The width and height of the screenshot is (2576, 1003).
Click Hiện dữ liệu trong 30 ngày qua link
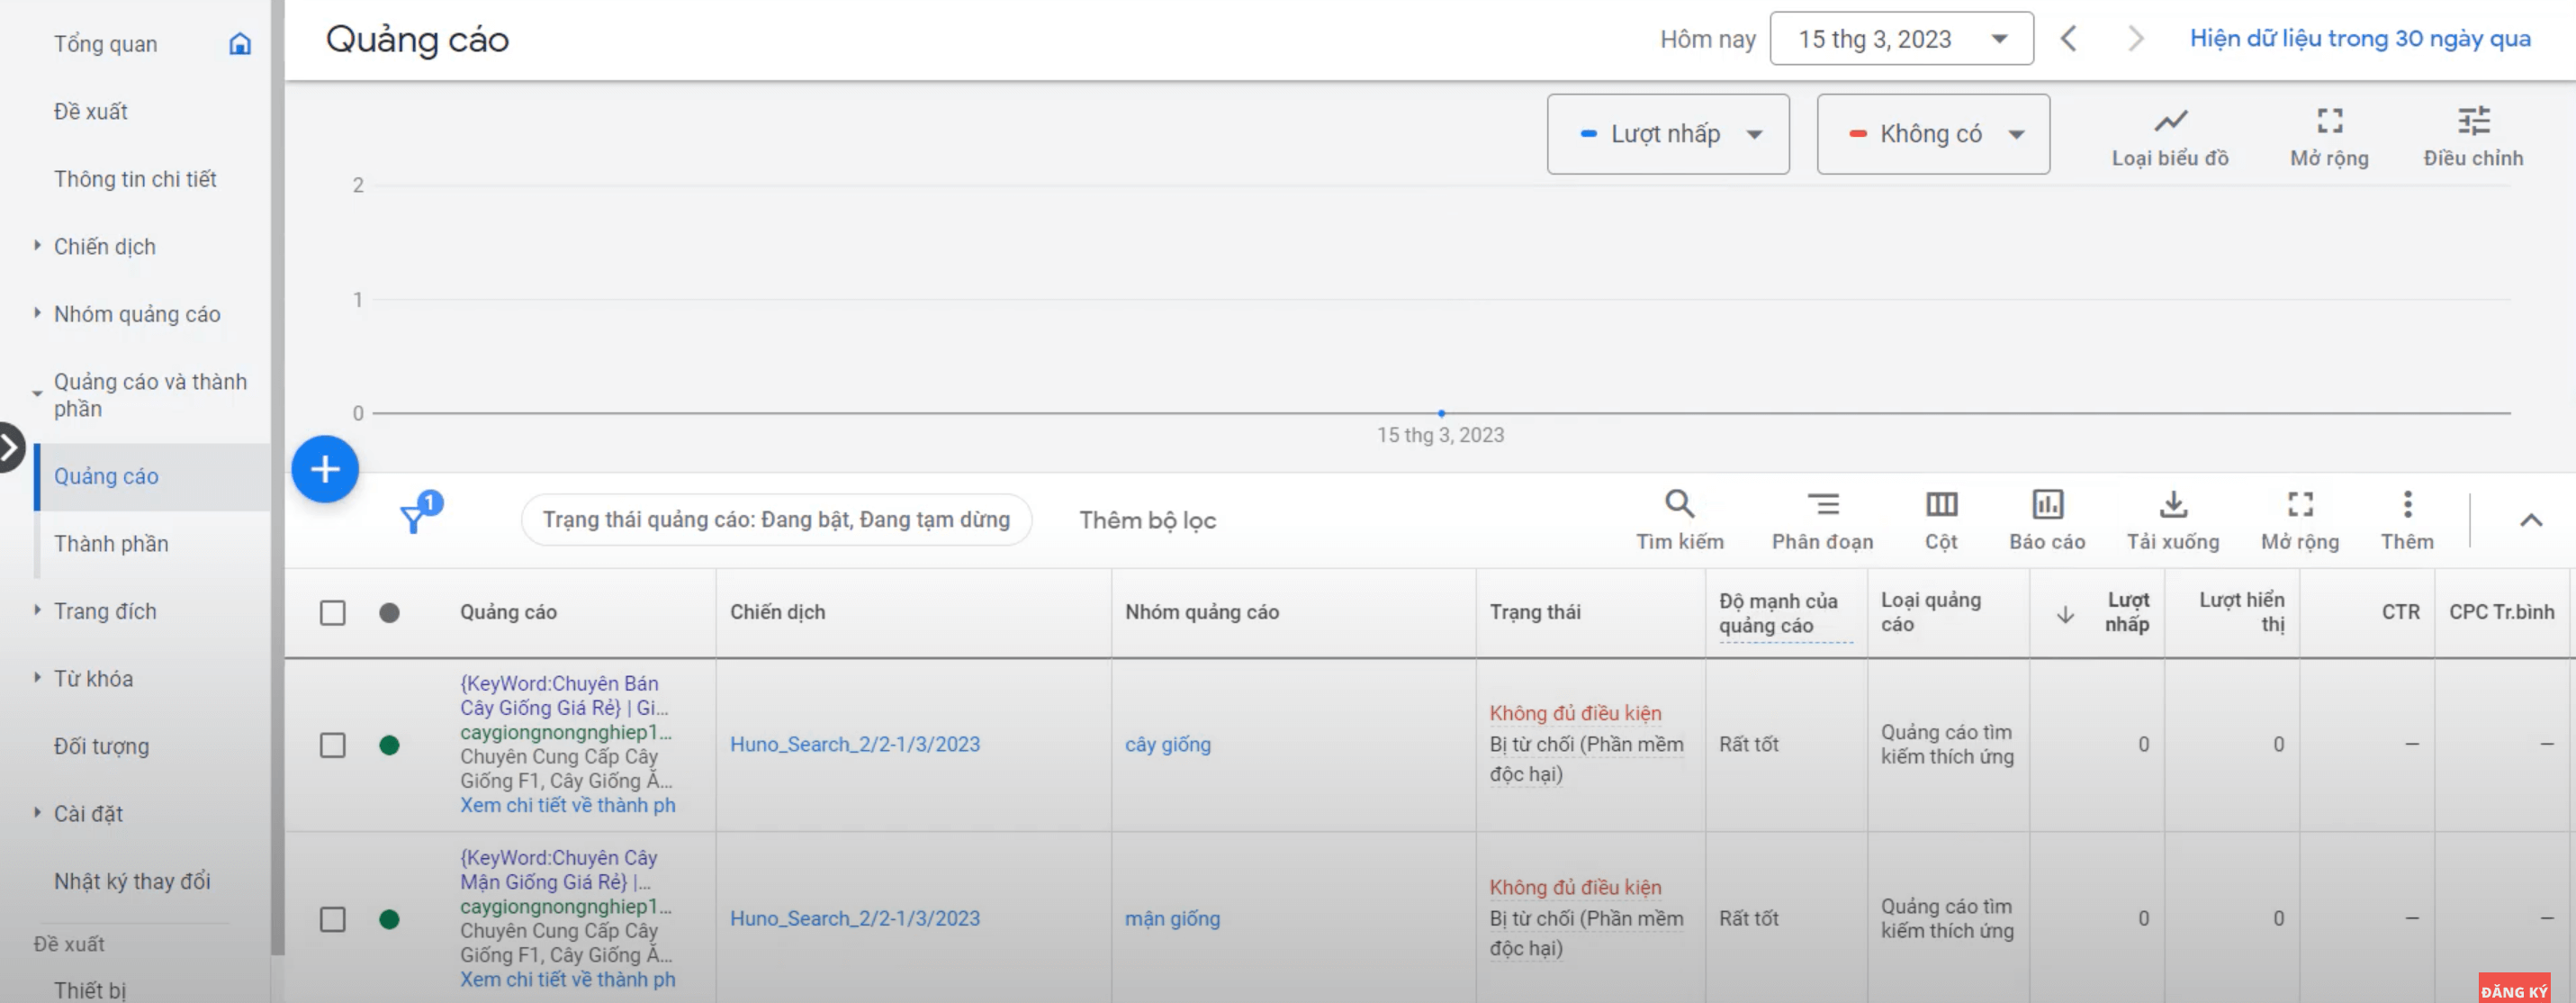coord(2359,39)
